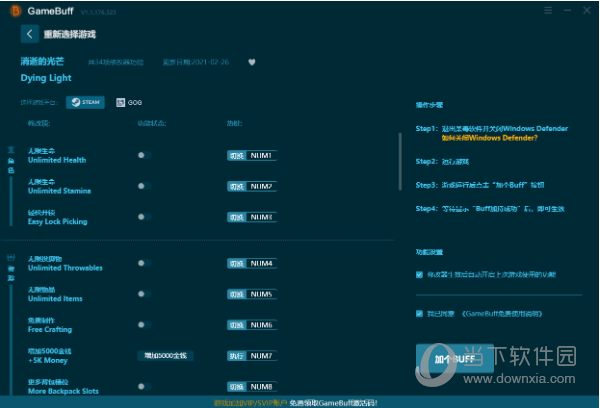Change the NUM3 hotkey for Easy Lock Picking
This screenshot has height=408, width=600.
click(252, 217)
